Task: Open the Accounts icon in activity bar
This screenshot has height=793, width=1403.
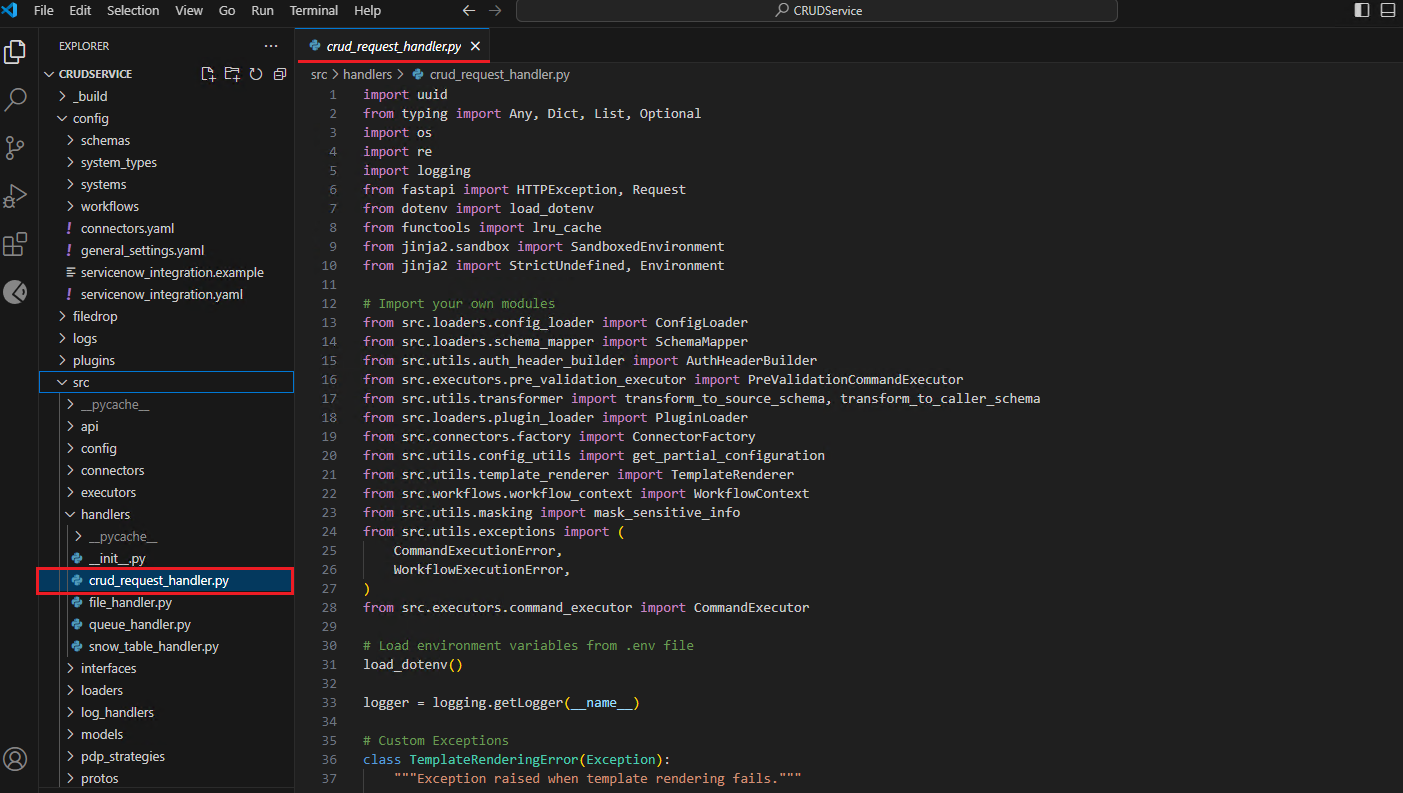Action: click(15, 758)
